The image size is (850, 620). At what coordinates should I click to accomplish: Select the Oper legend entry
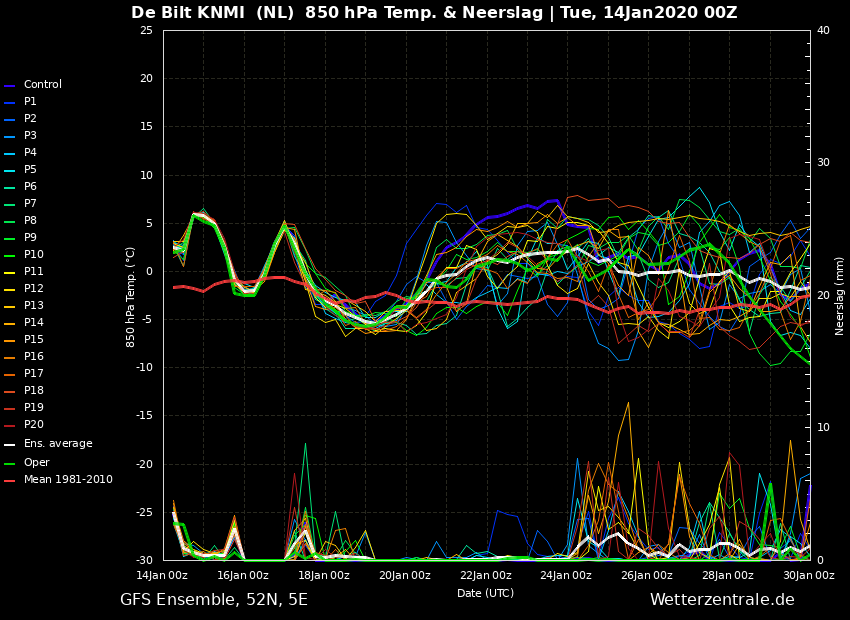[36, 463]
